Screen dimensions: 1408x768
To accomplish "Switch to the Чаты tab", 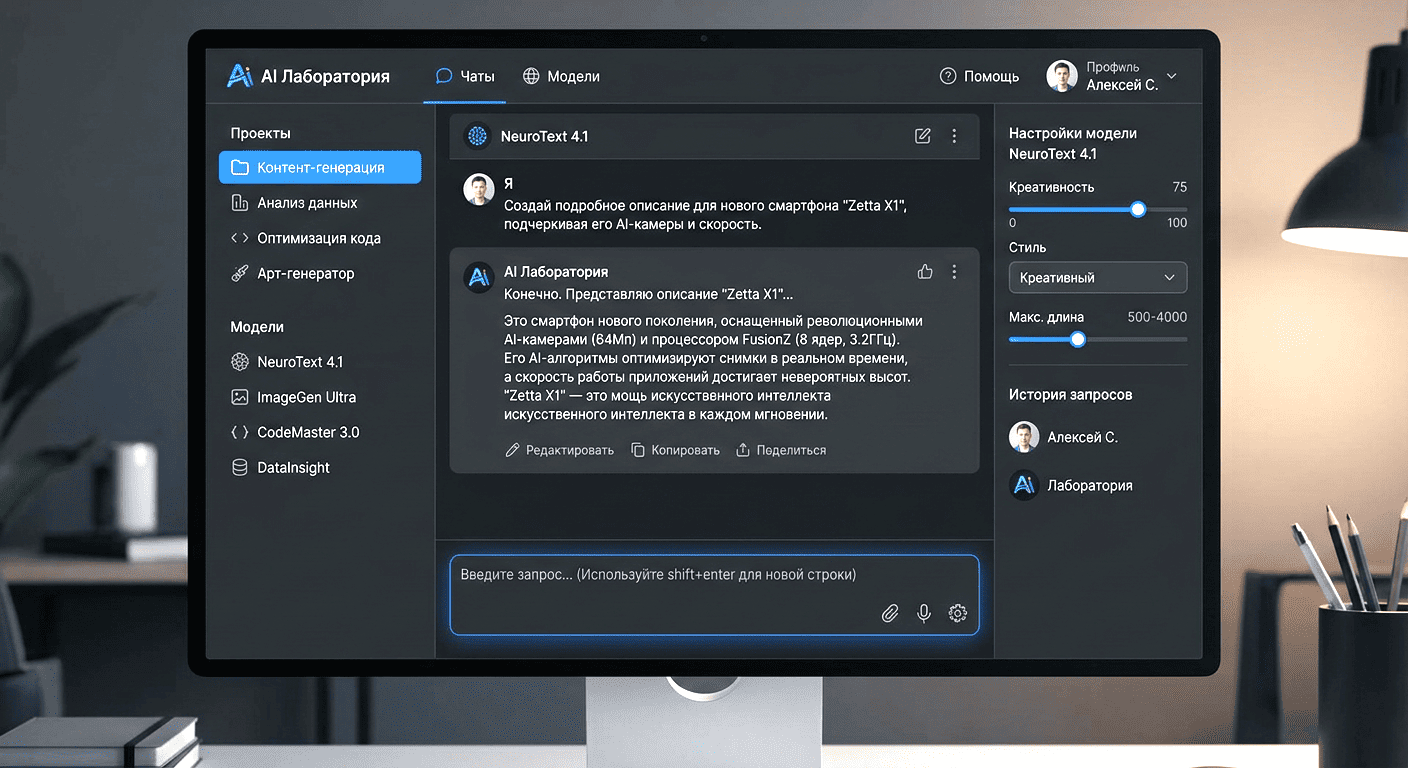I will tap(465, 76).
